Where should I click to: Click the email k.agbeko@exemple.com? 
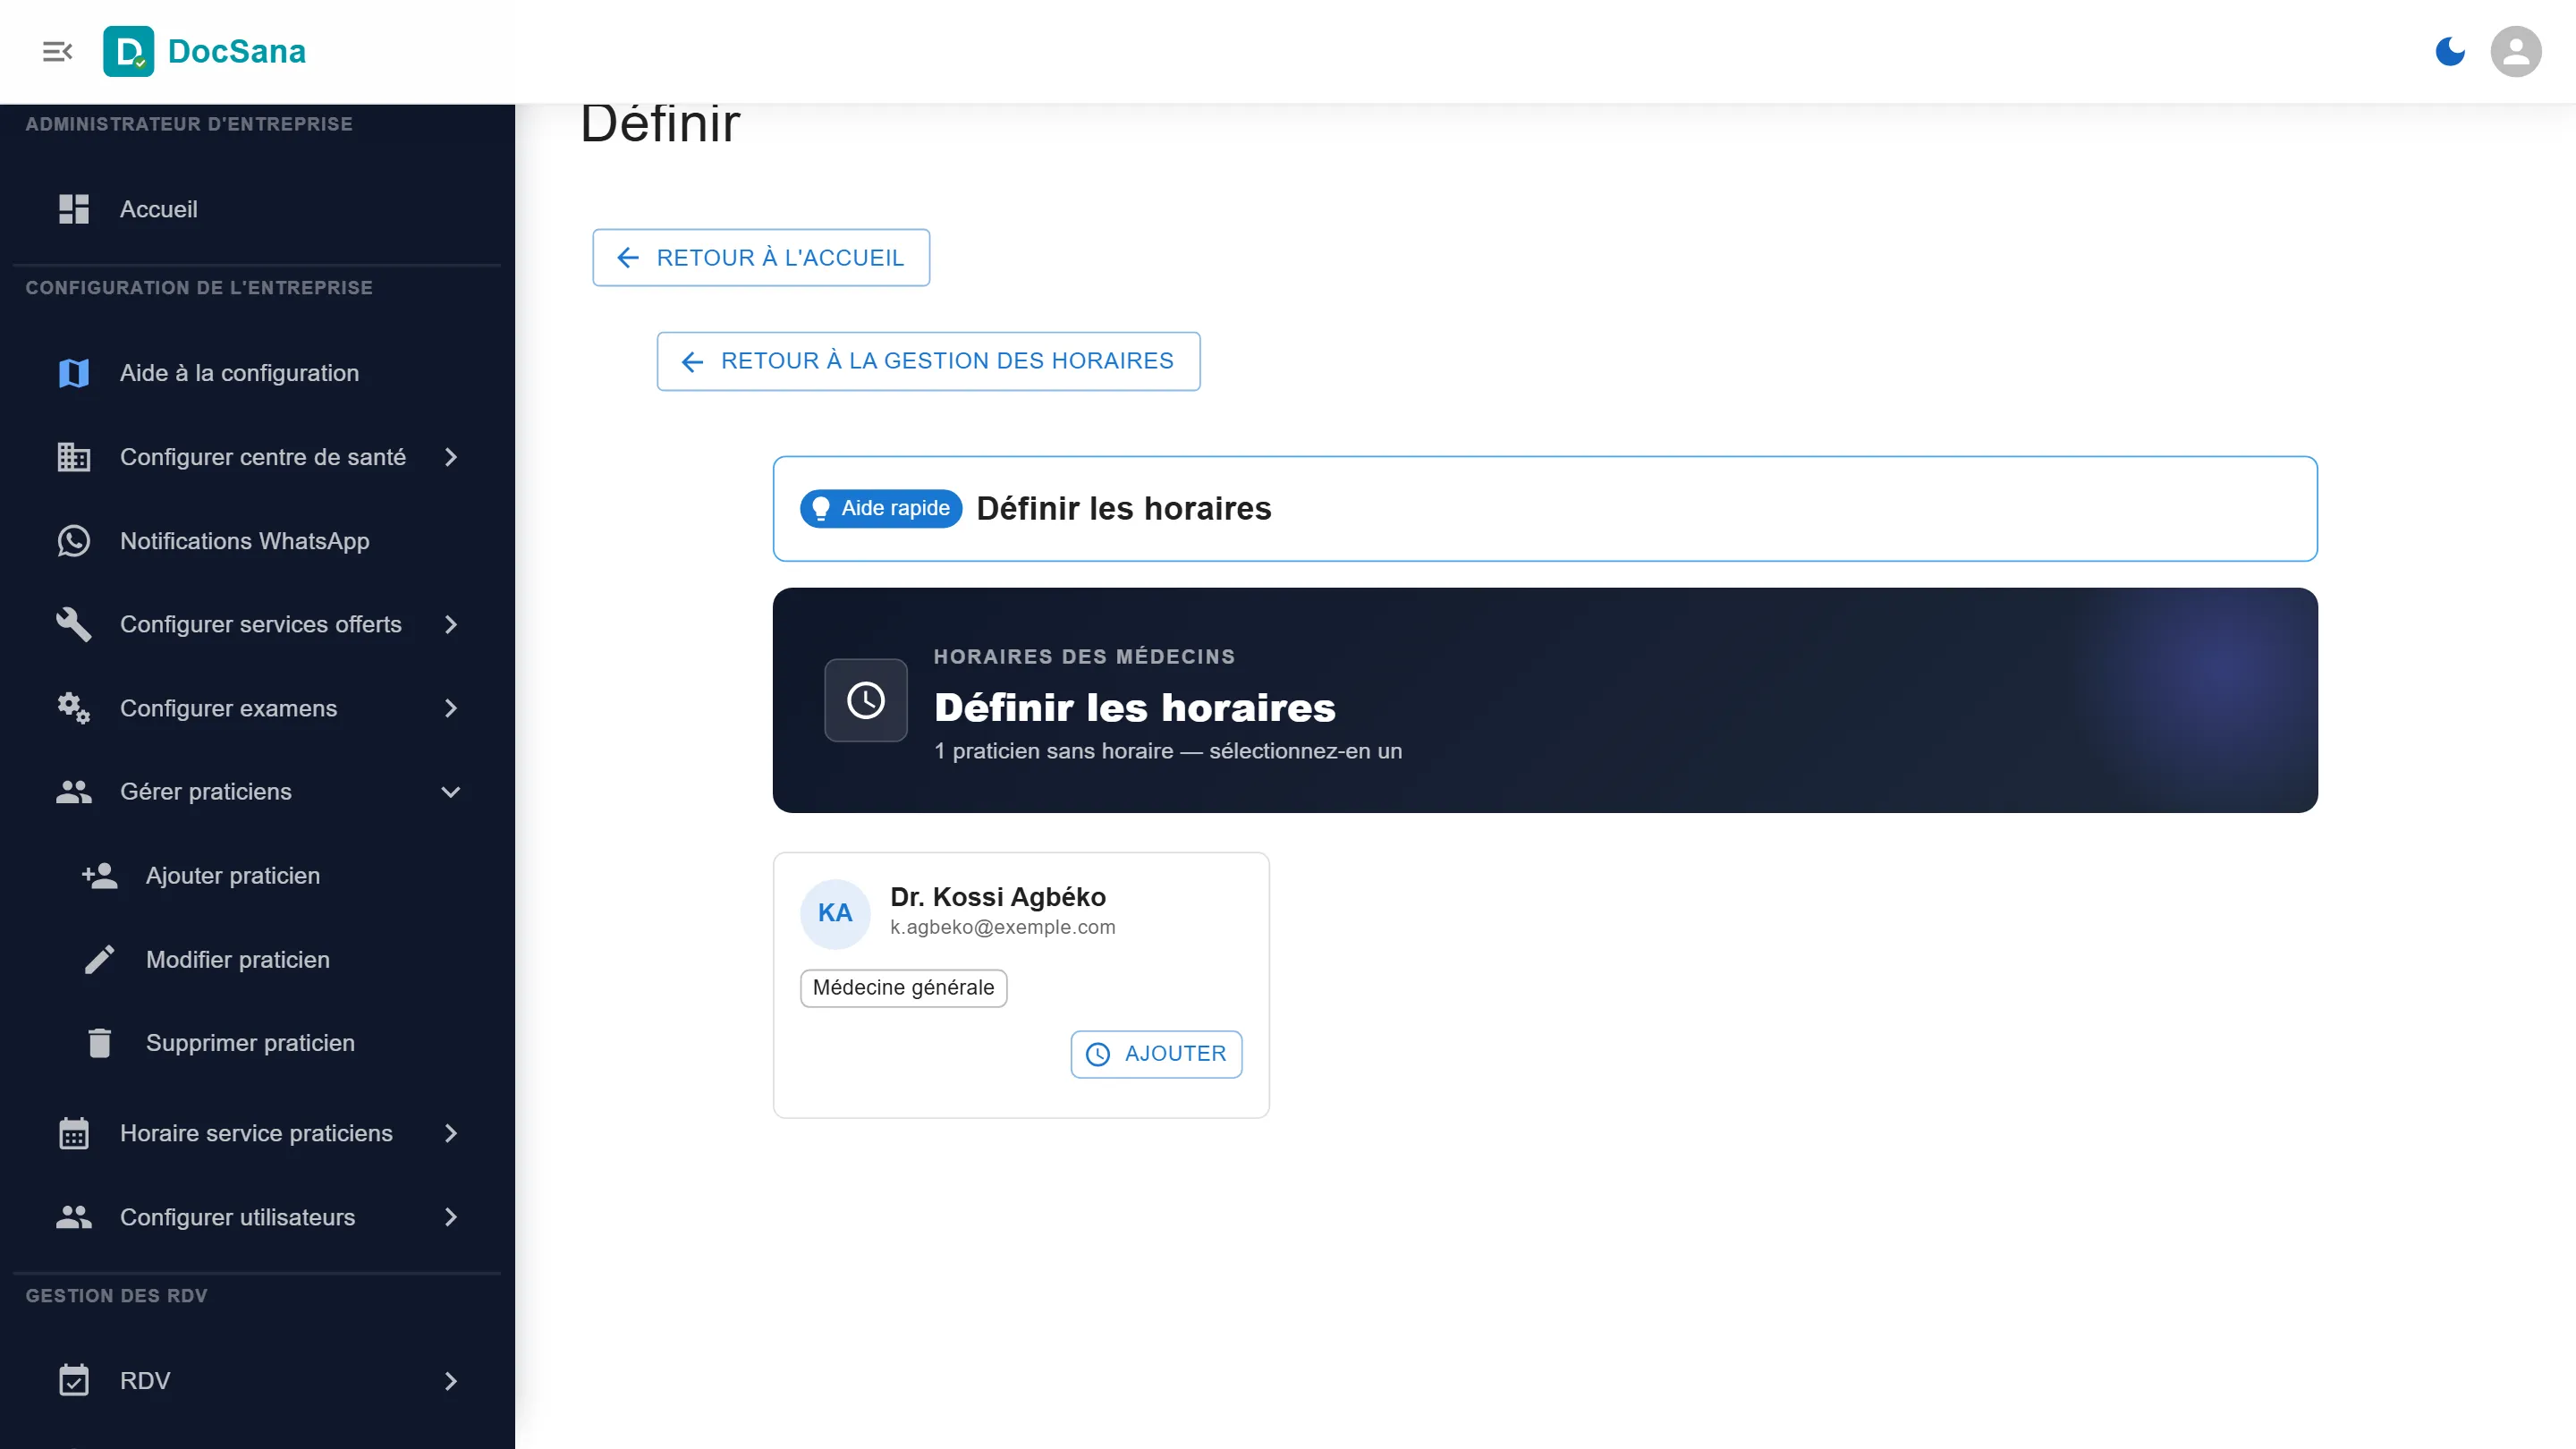pyautogui.click(x=1003, y=927)
